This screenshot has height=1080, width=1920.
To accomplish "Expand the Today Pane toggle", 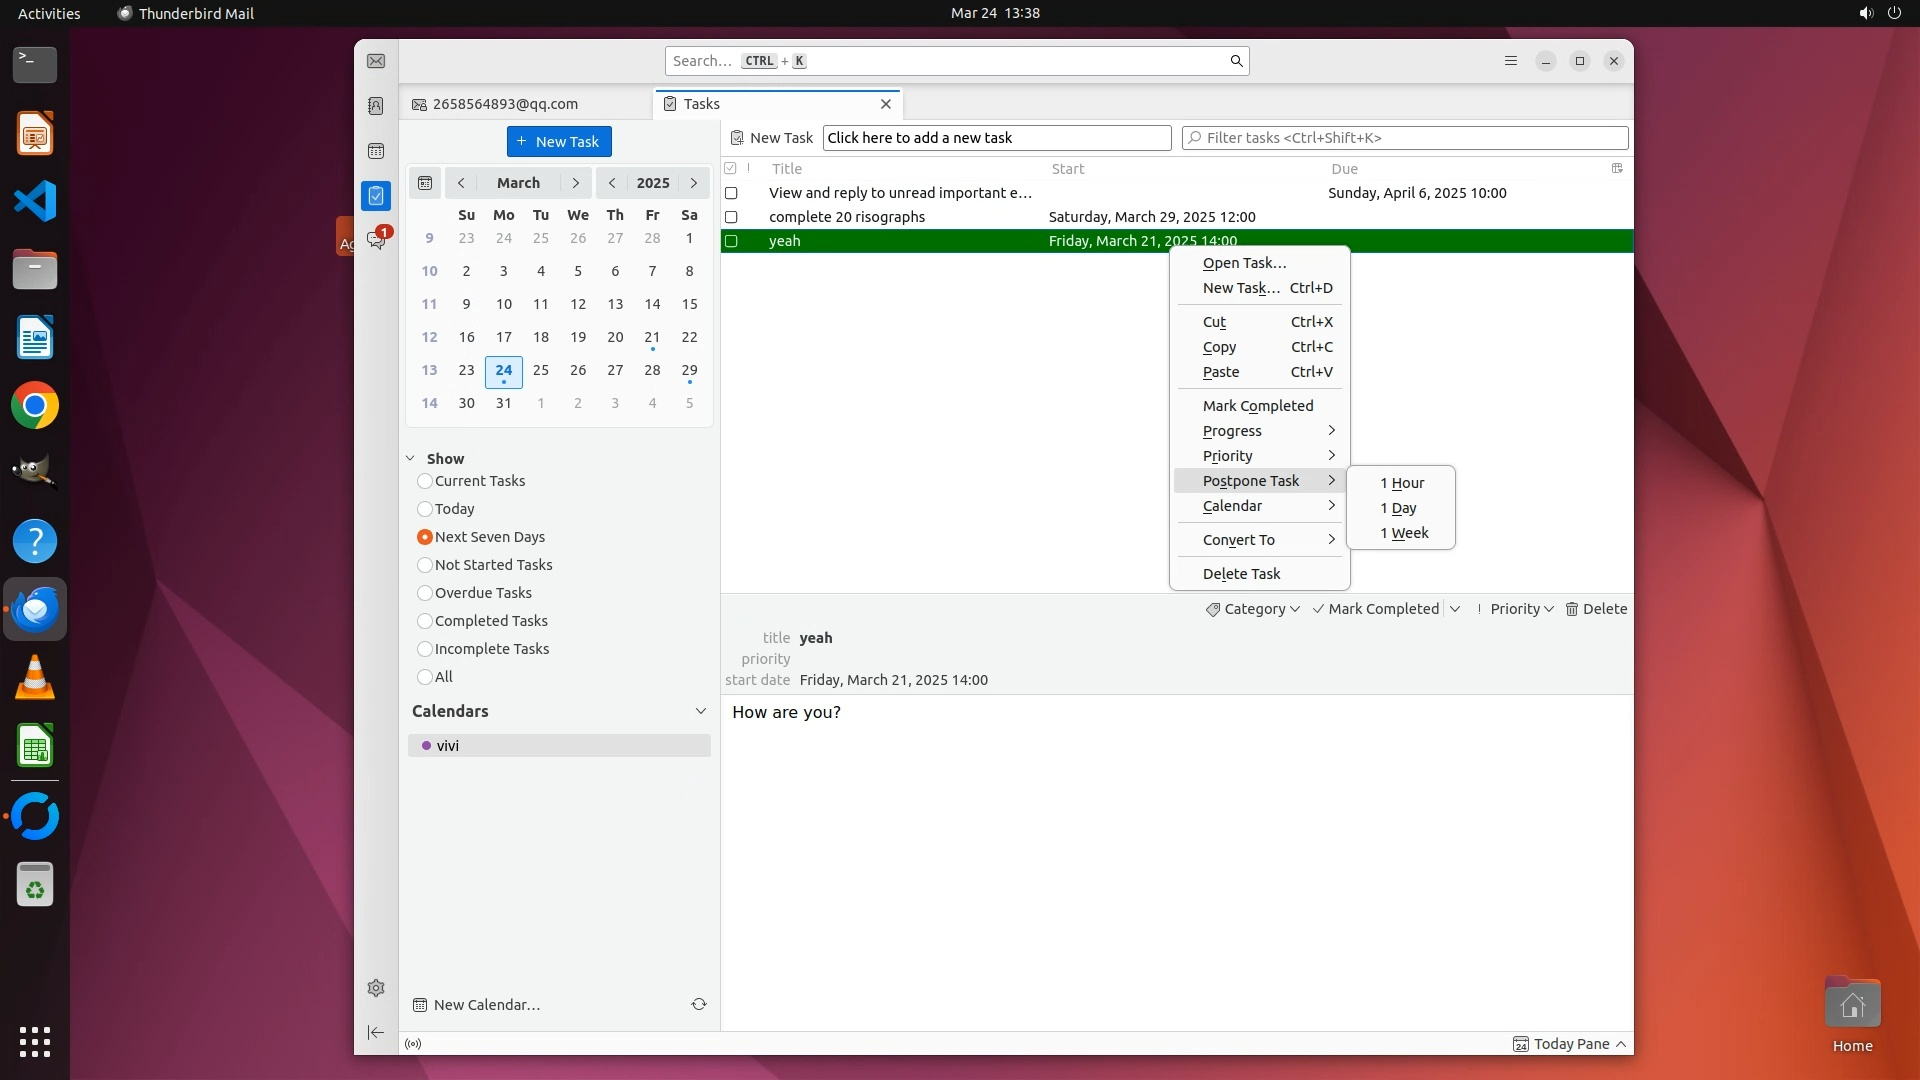I will (1570, 1044).
